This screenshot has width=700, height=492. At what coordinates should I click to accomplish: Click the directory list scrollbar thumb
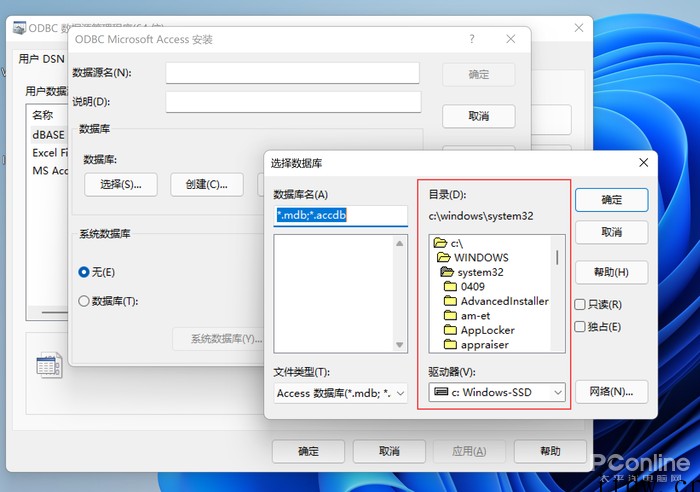click(557, 258)
